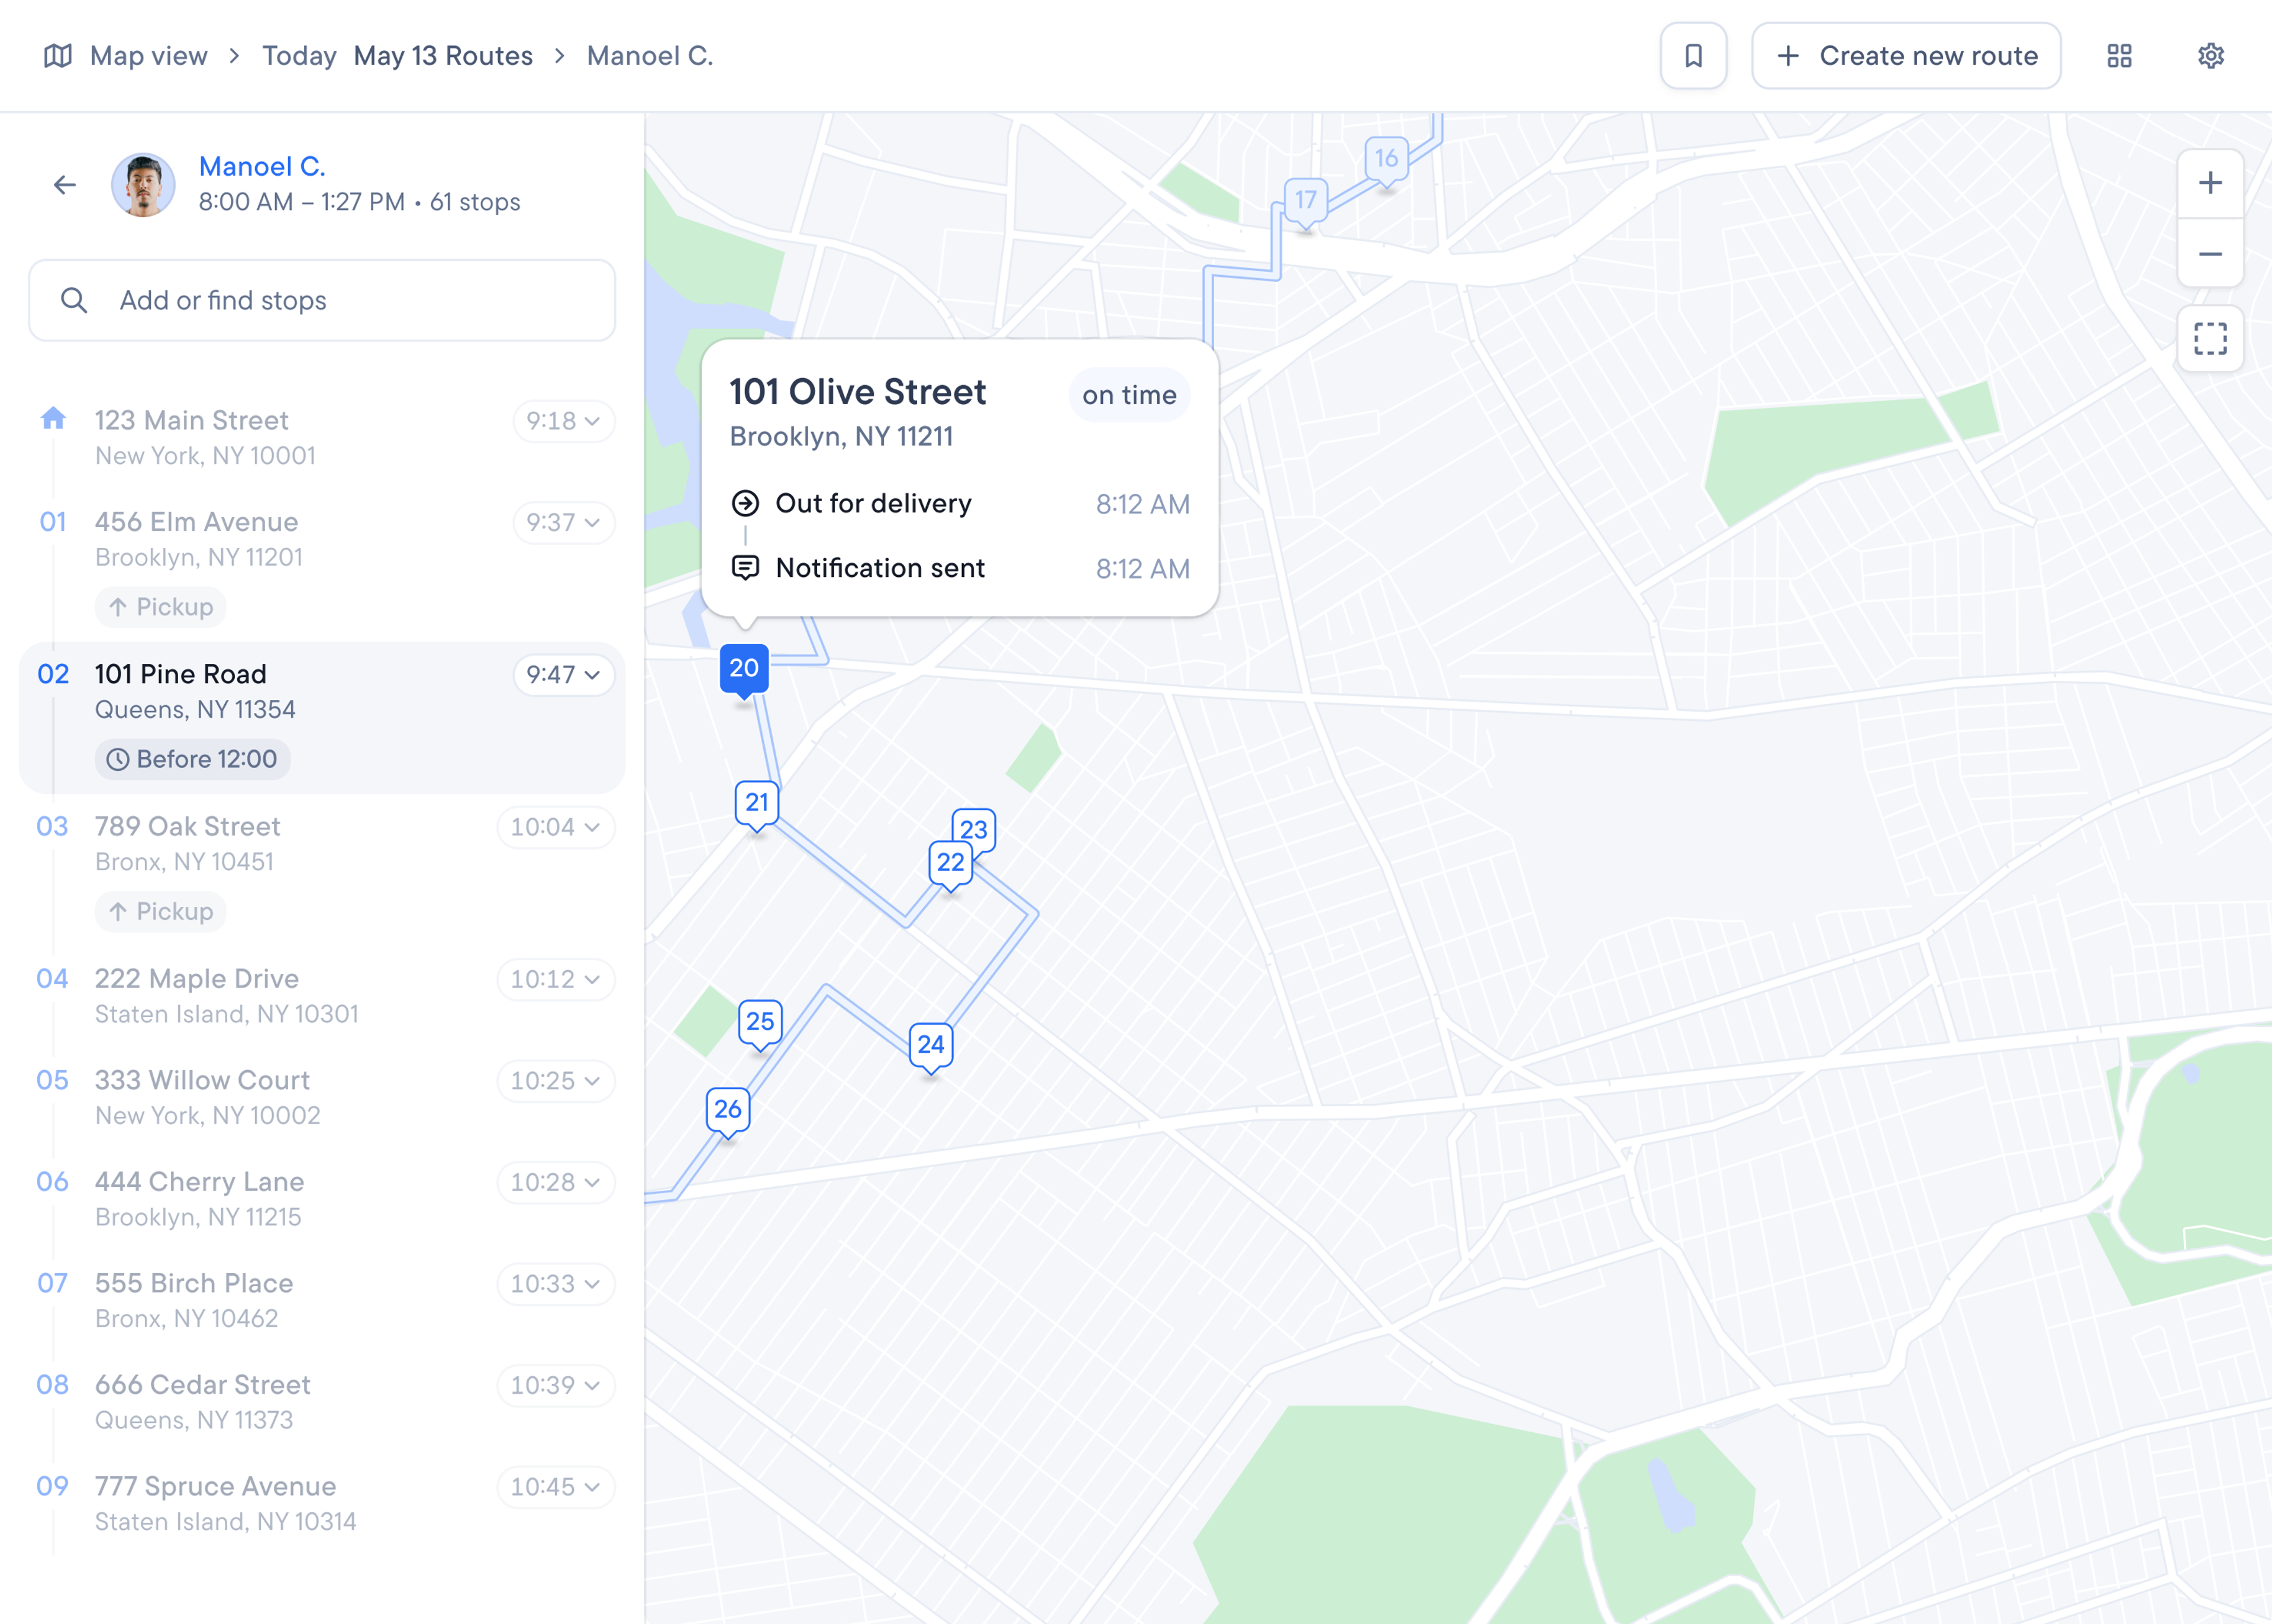Image resolution: width=2272 pixels, height=1624 pixels.
Task: Click Brooklyn, NY 11211 address in popup
Action: 841,437
